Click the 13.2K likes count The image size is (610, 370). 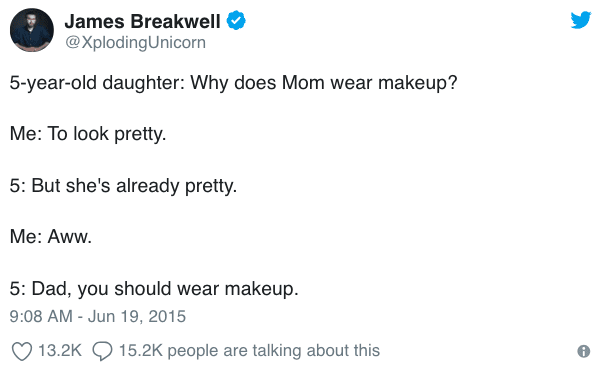tap(60, 350)
